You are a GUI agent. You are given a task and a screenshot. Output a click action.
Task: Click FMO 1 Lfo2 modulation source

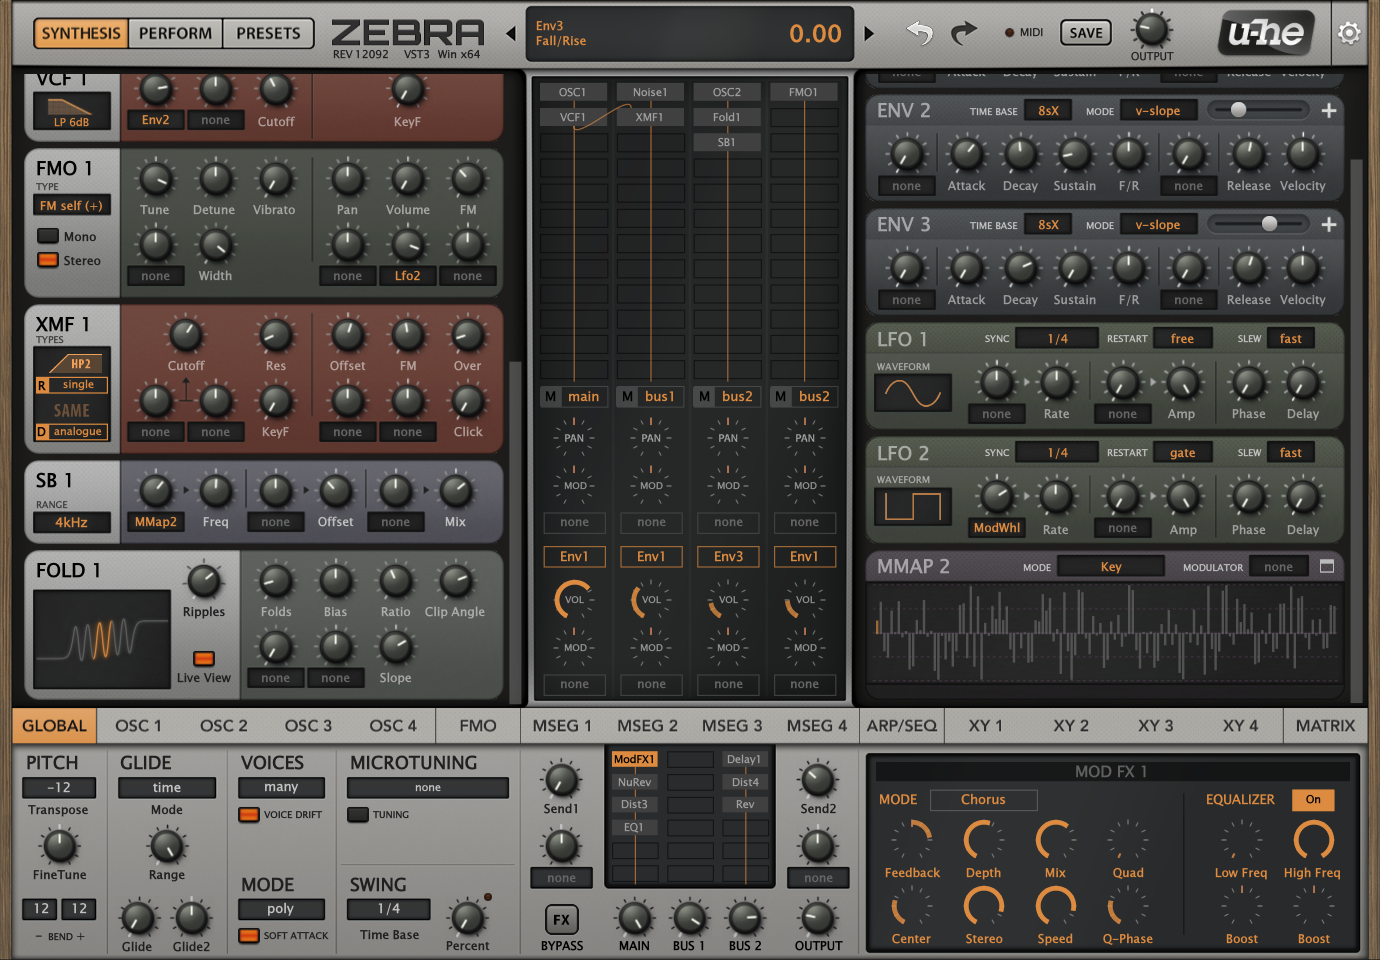(x=407, y=276)
